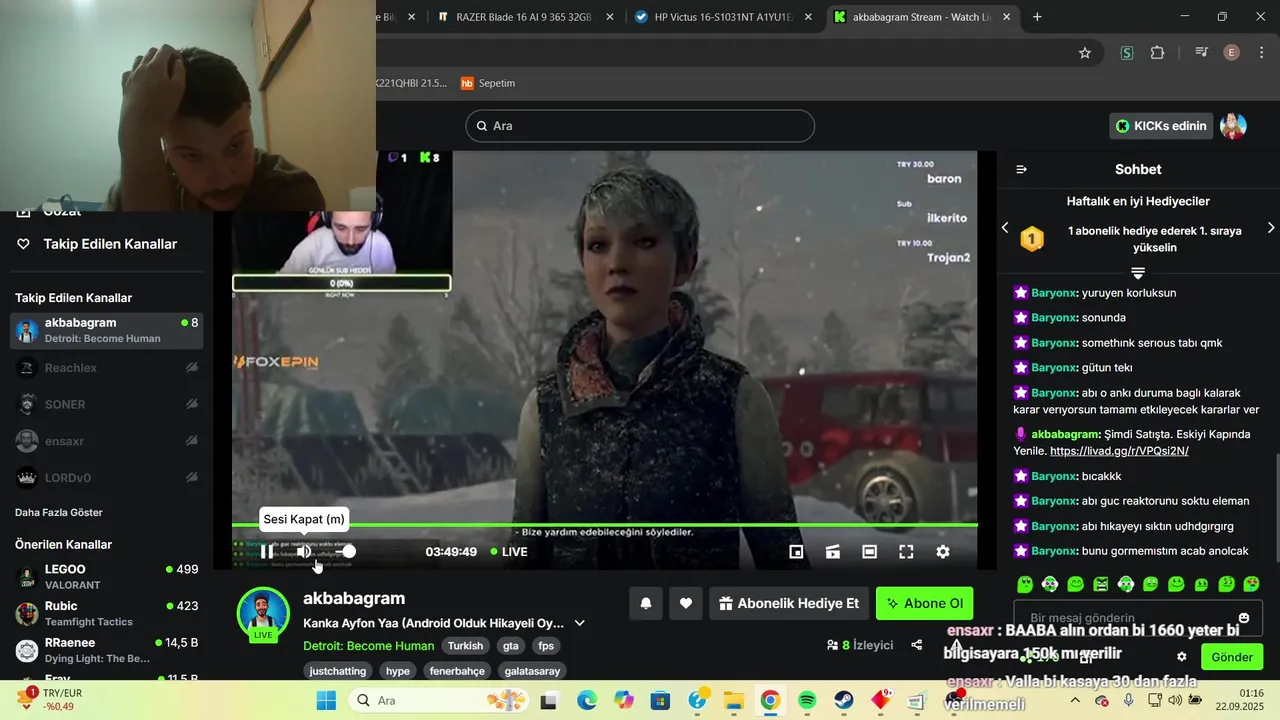Image resolution: width=1280 pixels, height=720 pixels.
Task: Select the Turkish language tag
Action: coord(465,646)
